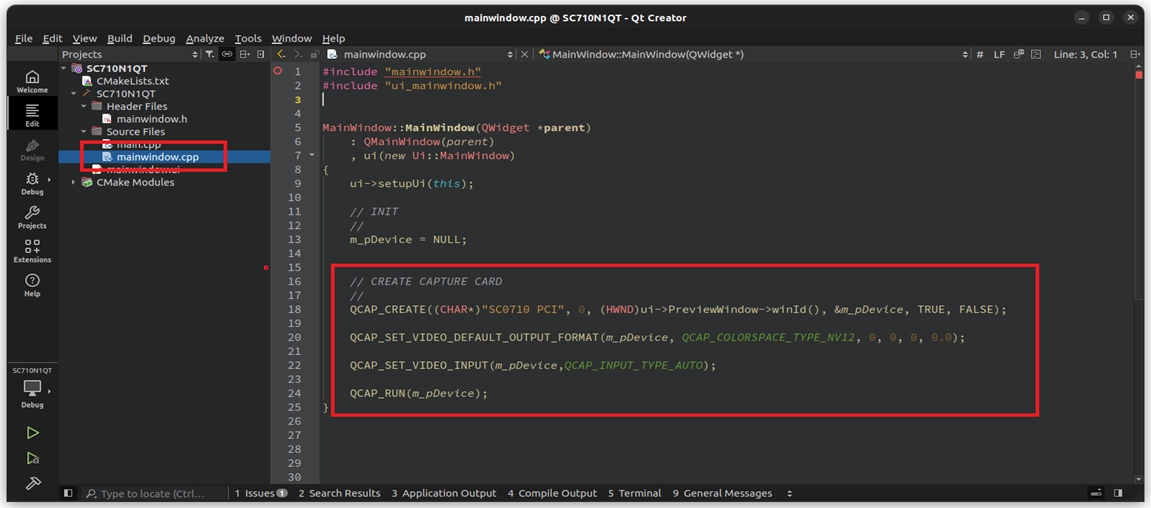Open the Analyze menu
The height and width of the screenshot is (508, 1151).
pyautogui.click(x=204, y=38)
